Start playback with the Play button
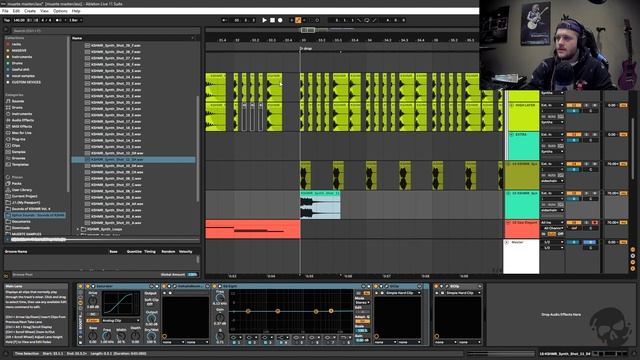640x360 pixels. pos(264,20)
